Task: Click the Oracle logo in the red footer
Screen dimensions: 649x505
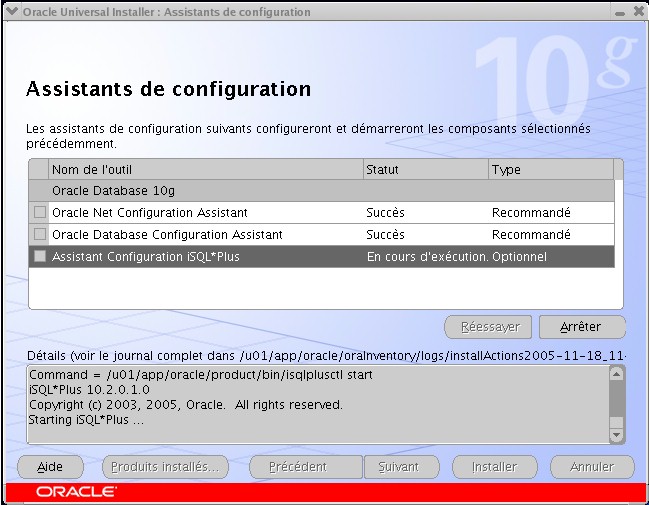Action: (76, 492)
